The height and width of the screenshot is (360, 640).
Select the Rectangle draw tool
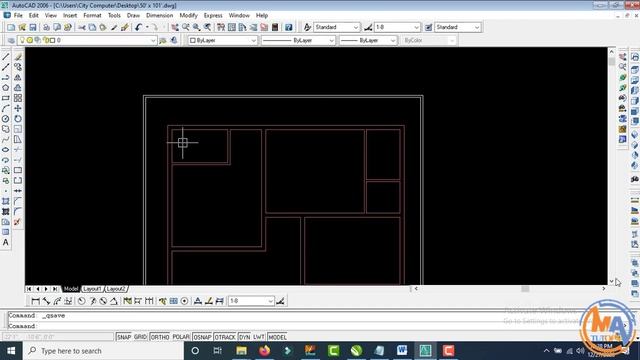(x=6, y=98)
